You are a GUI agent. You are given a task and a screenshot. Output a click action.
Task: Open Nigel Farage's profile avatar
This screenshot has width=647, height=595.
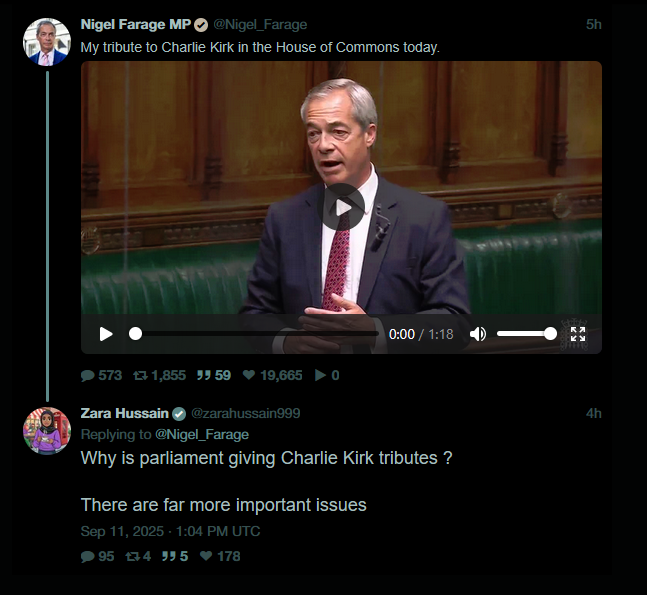pos(47,42)
